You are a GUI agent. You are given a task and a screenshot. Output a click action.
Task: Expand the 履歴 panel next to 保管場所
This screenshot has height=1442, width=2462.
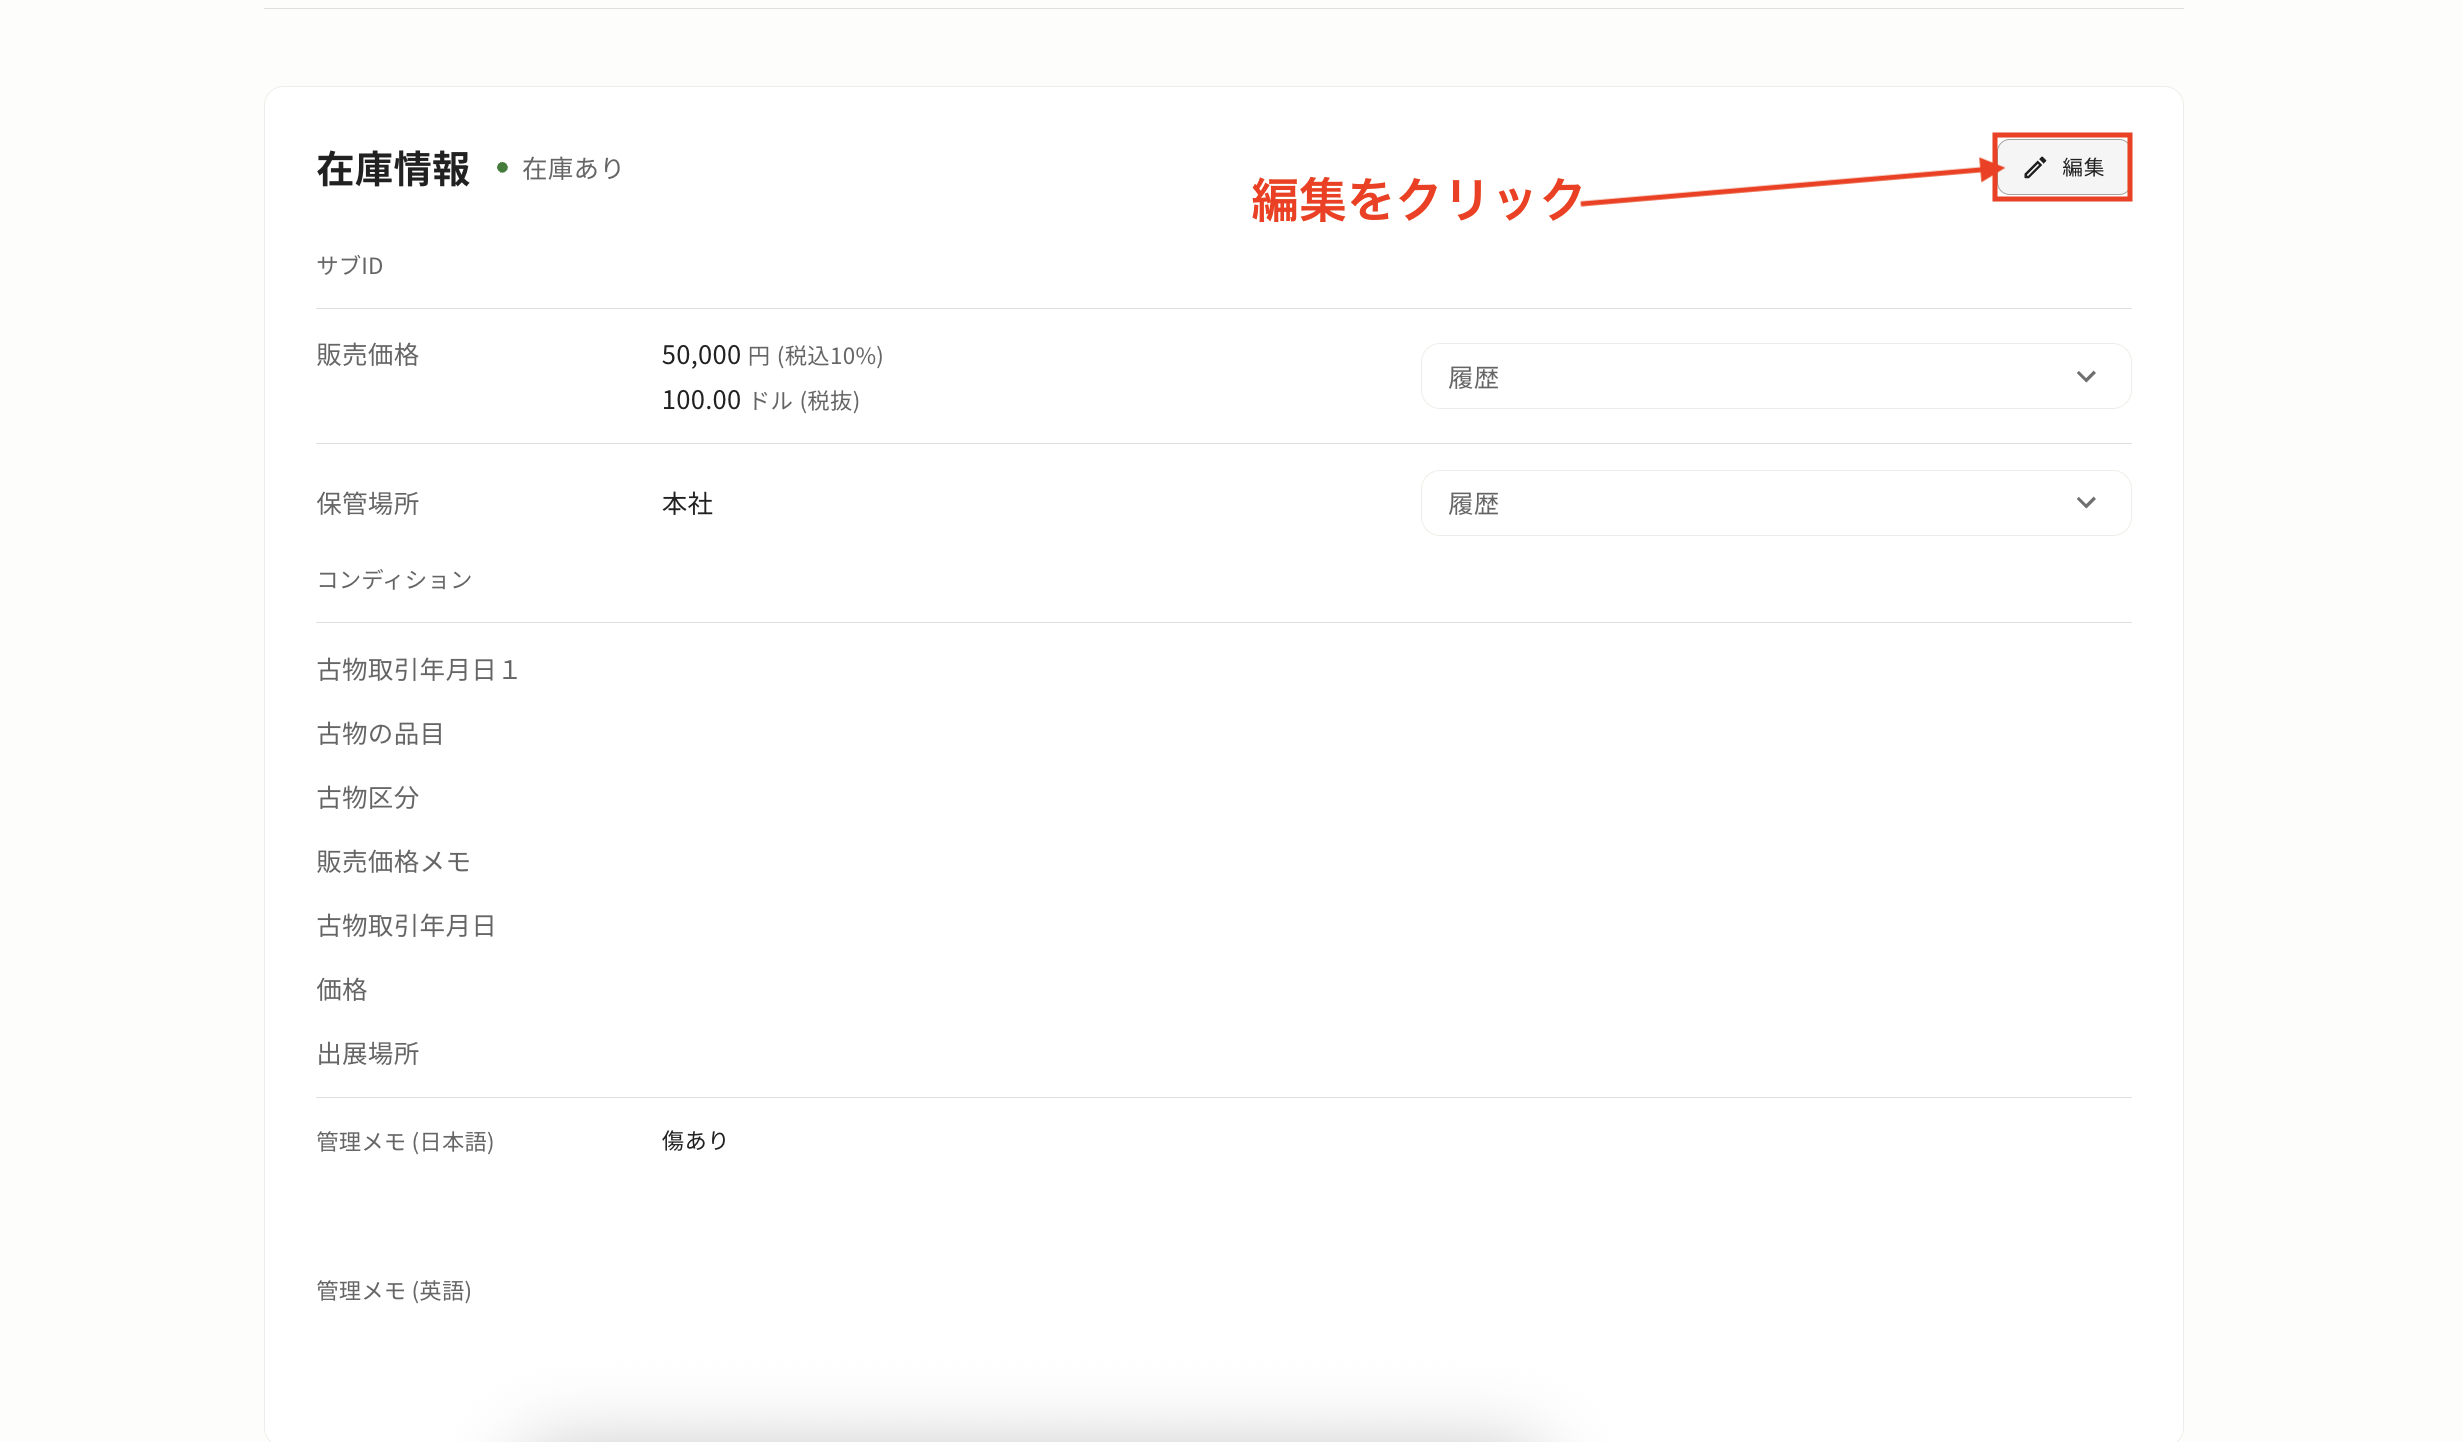tap(1775, 503)
